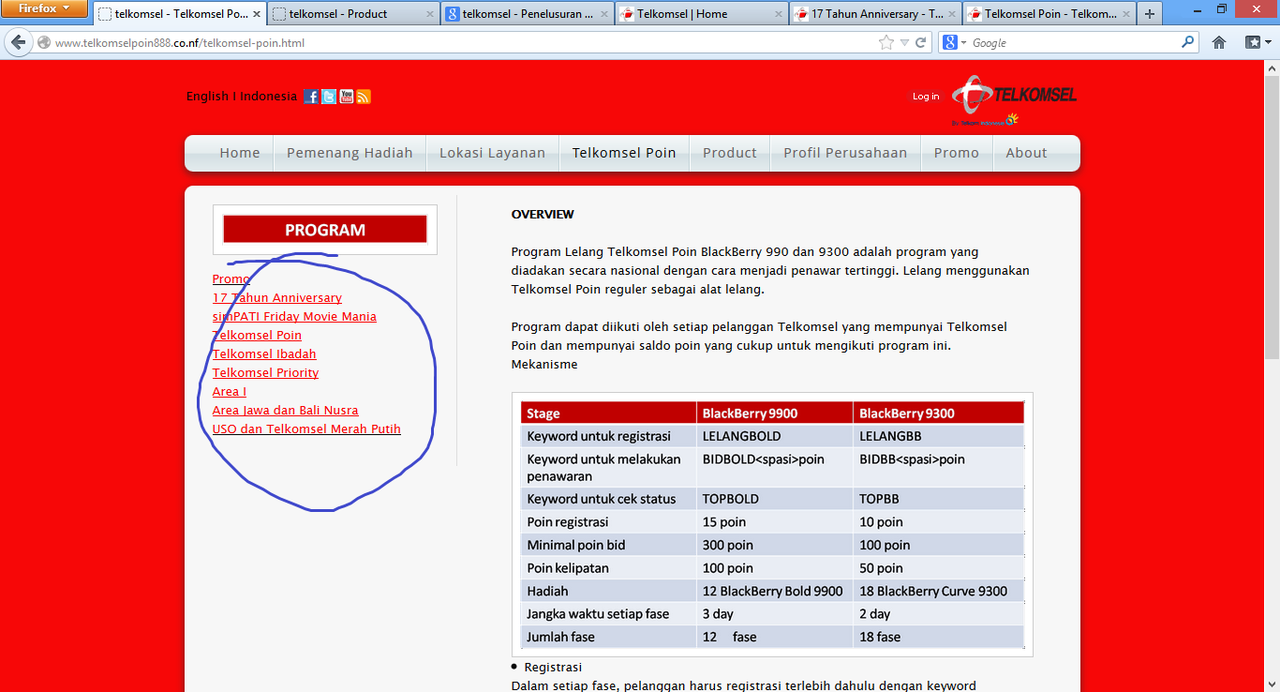1280x692 pixels.
Task: Open 'Area I' sidebar link
Action: [229, 391]
